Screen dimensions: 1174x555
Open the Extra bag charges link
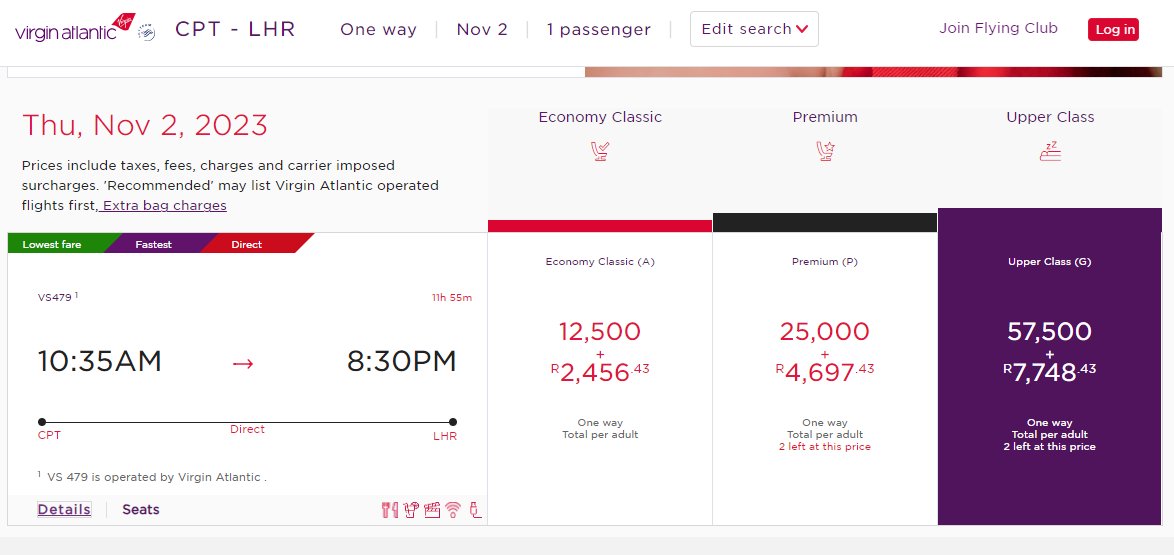tap(164, 205)
